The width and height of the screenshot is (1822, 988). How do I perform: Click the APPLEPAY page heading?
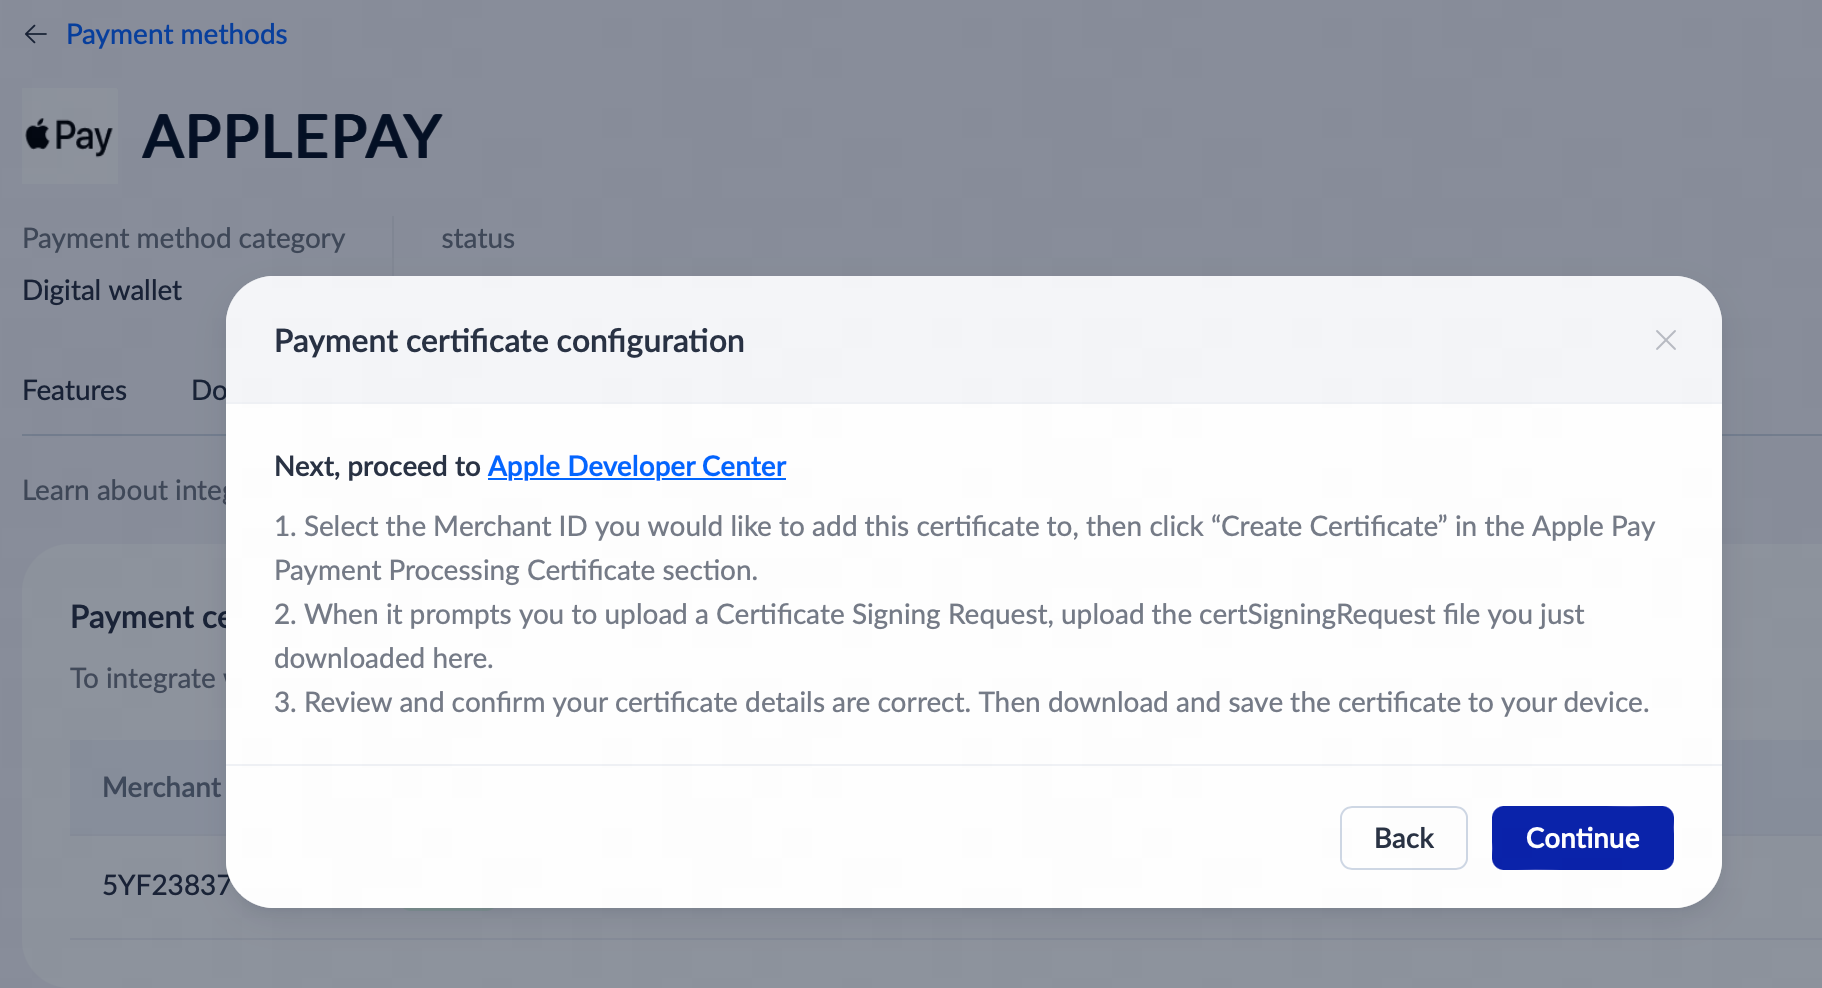point(292,137)
